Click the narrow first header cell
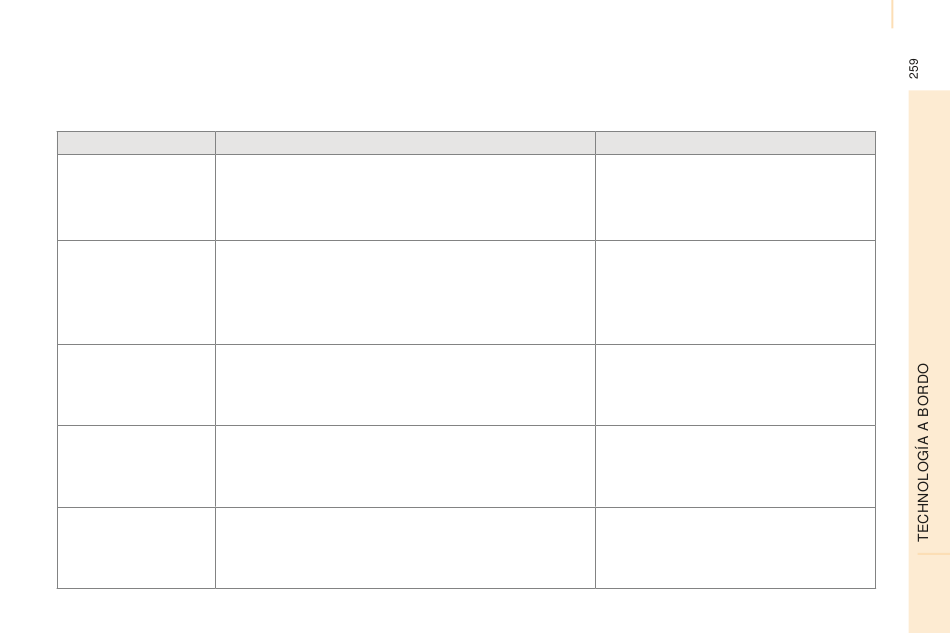950x633 pixels. coord(136,143)
